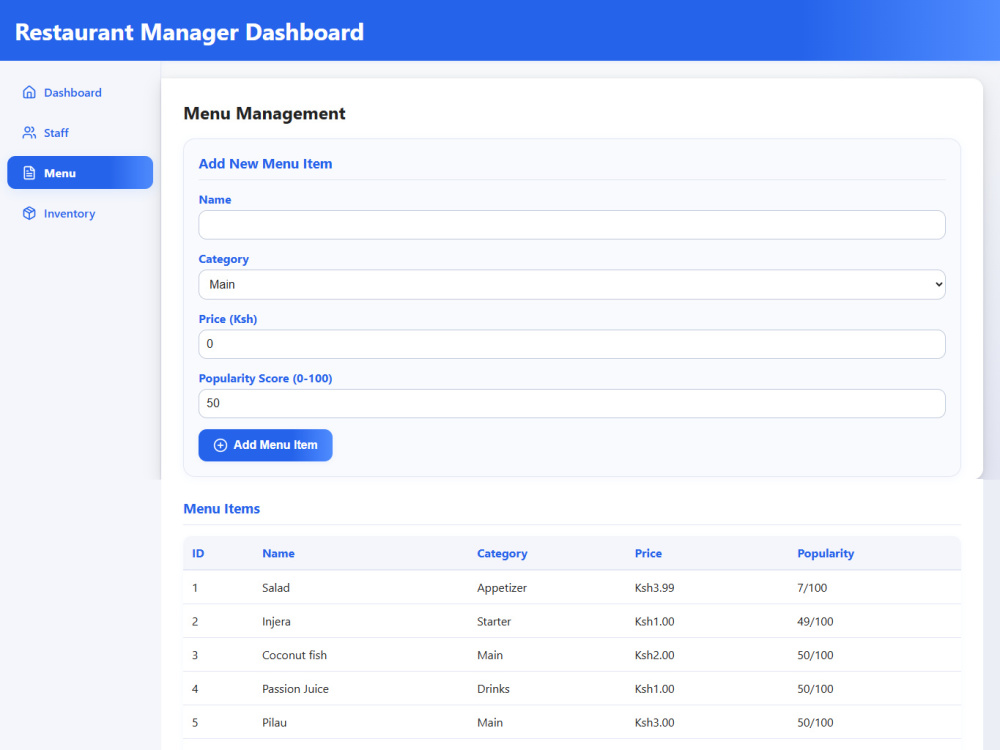1000x750 pixels.
Task: Click the Ksh1.00 price in Injera row
Action: 654,622
